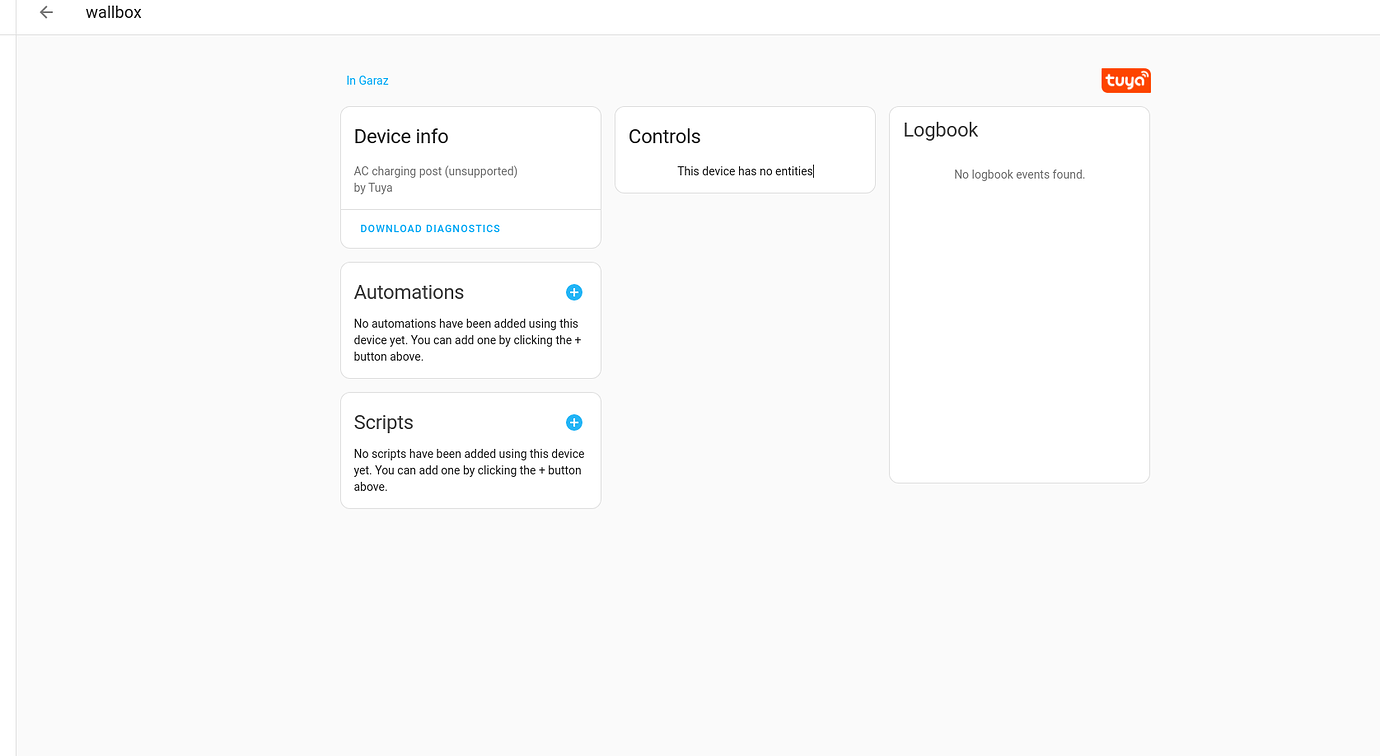Click the Controls panel title
1380x756 pixels.
[663, 136]
